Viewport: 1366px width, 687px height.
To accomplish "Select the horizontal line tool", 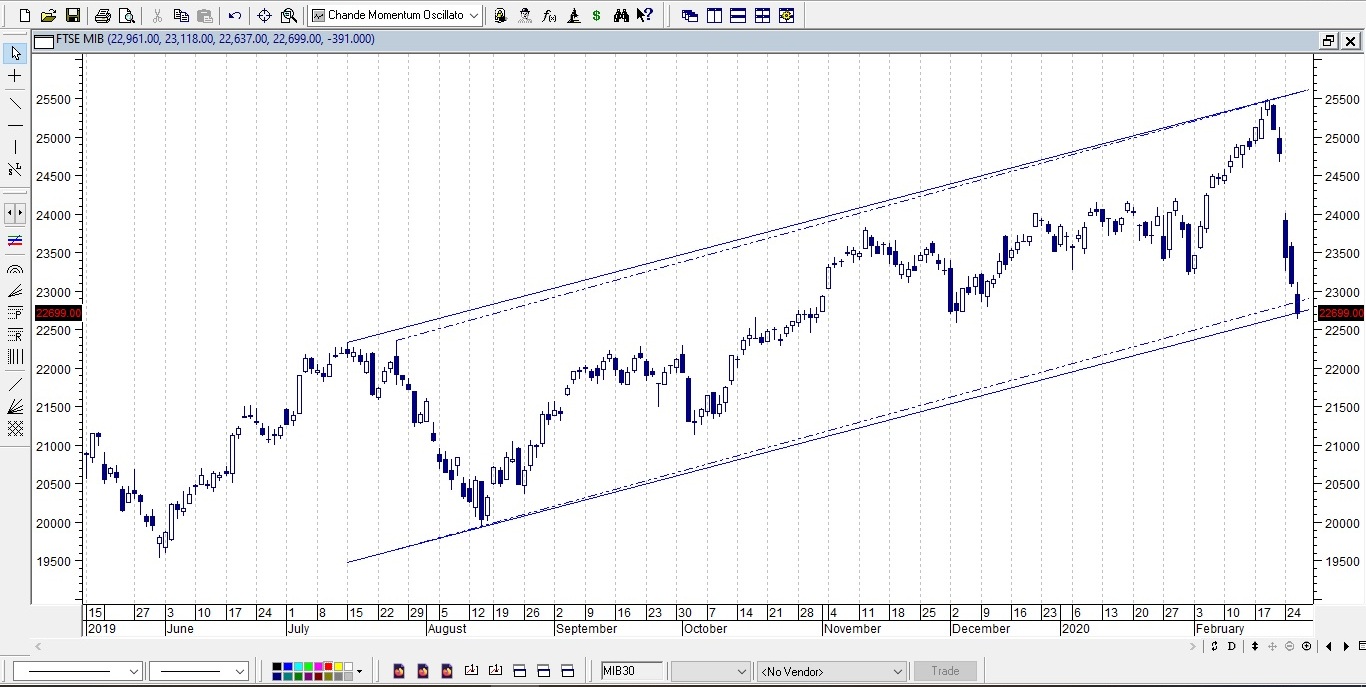I will 15,125.
